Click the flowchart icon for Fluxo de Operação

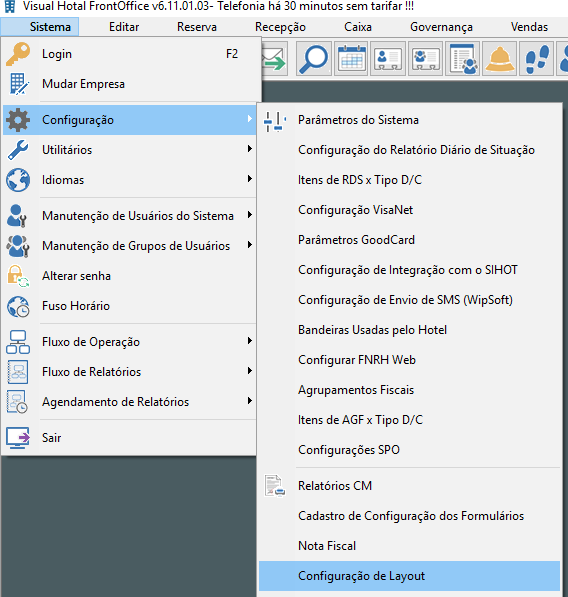(x=18, y=342)
